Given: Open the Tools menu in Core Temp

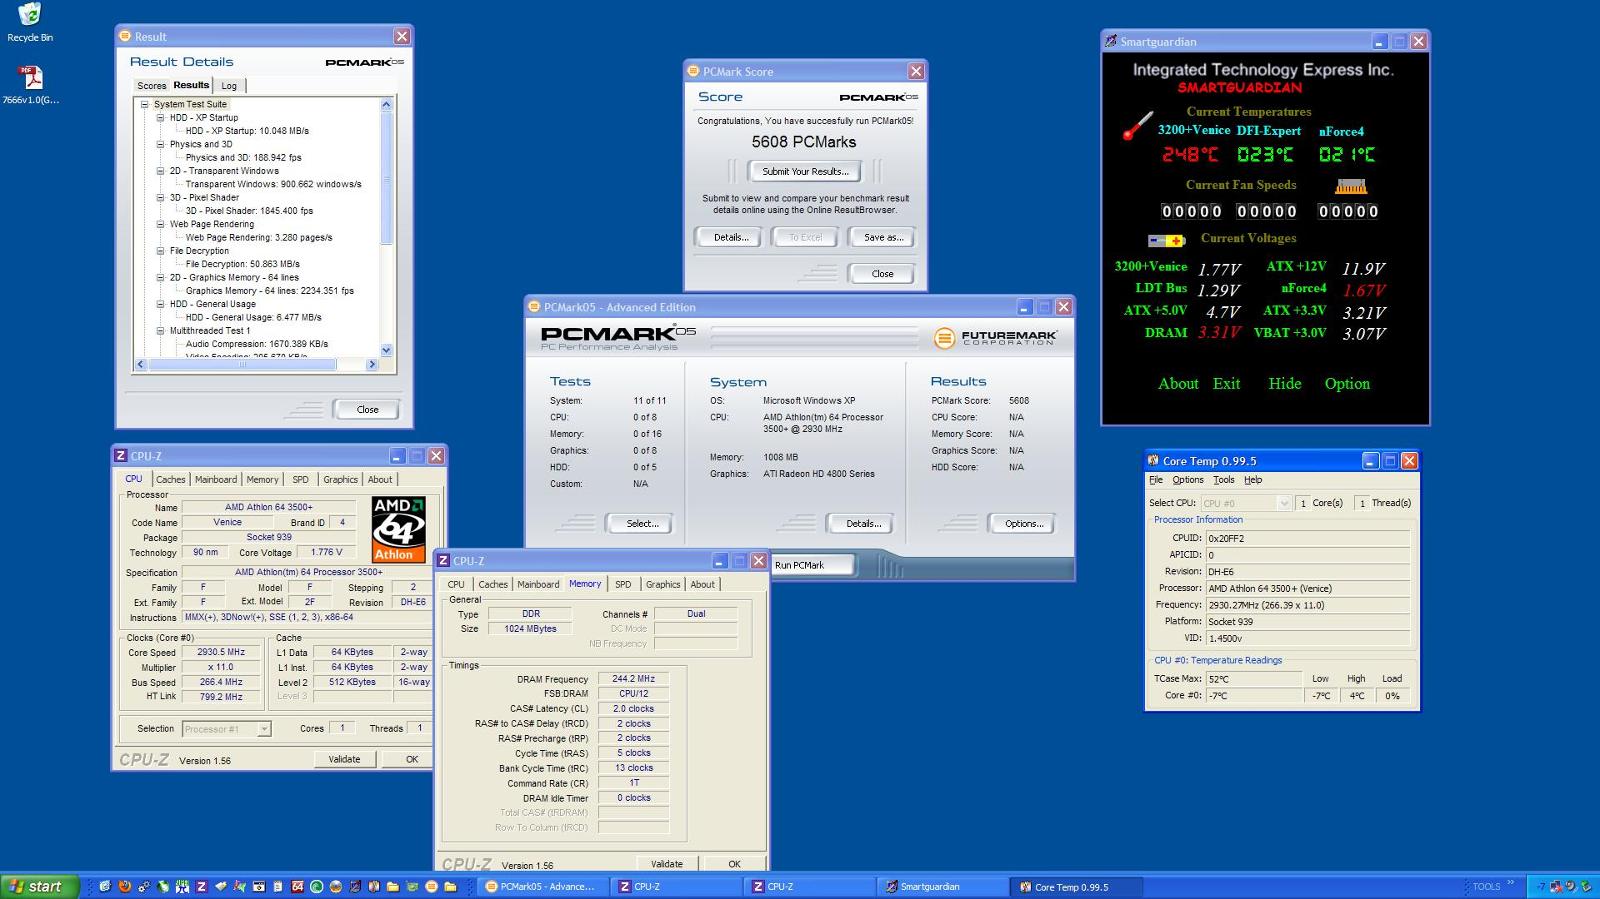Looking at the screenshot, I should [x=1224, y=480].
